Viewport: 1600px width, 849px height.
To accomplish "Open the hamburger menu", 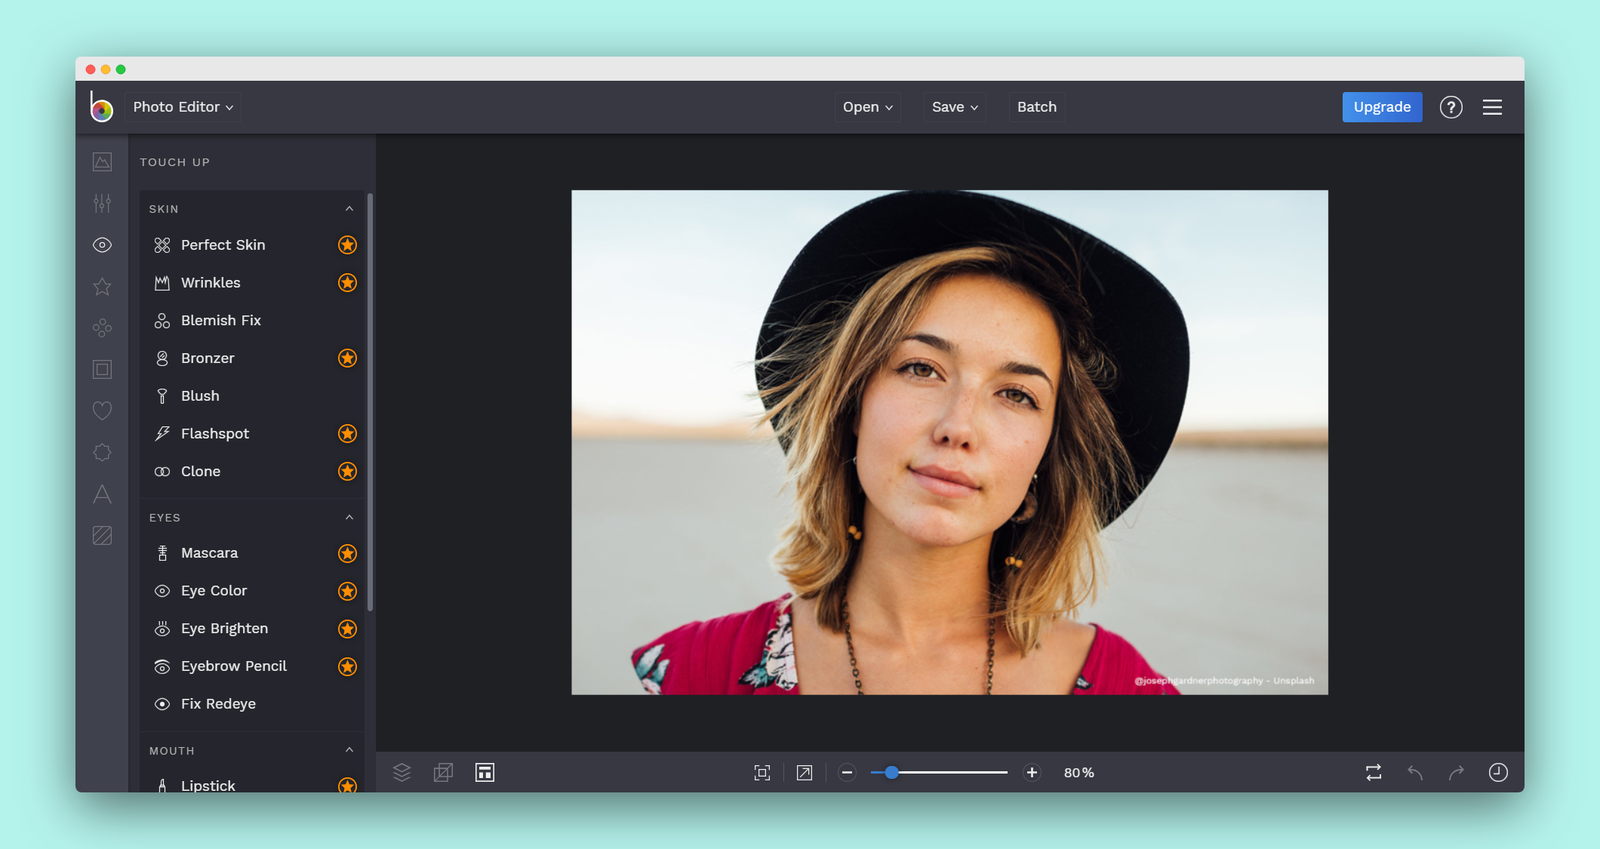I will click(1492, 107).
